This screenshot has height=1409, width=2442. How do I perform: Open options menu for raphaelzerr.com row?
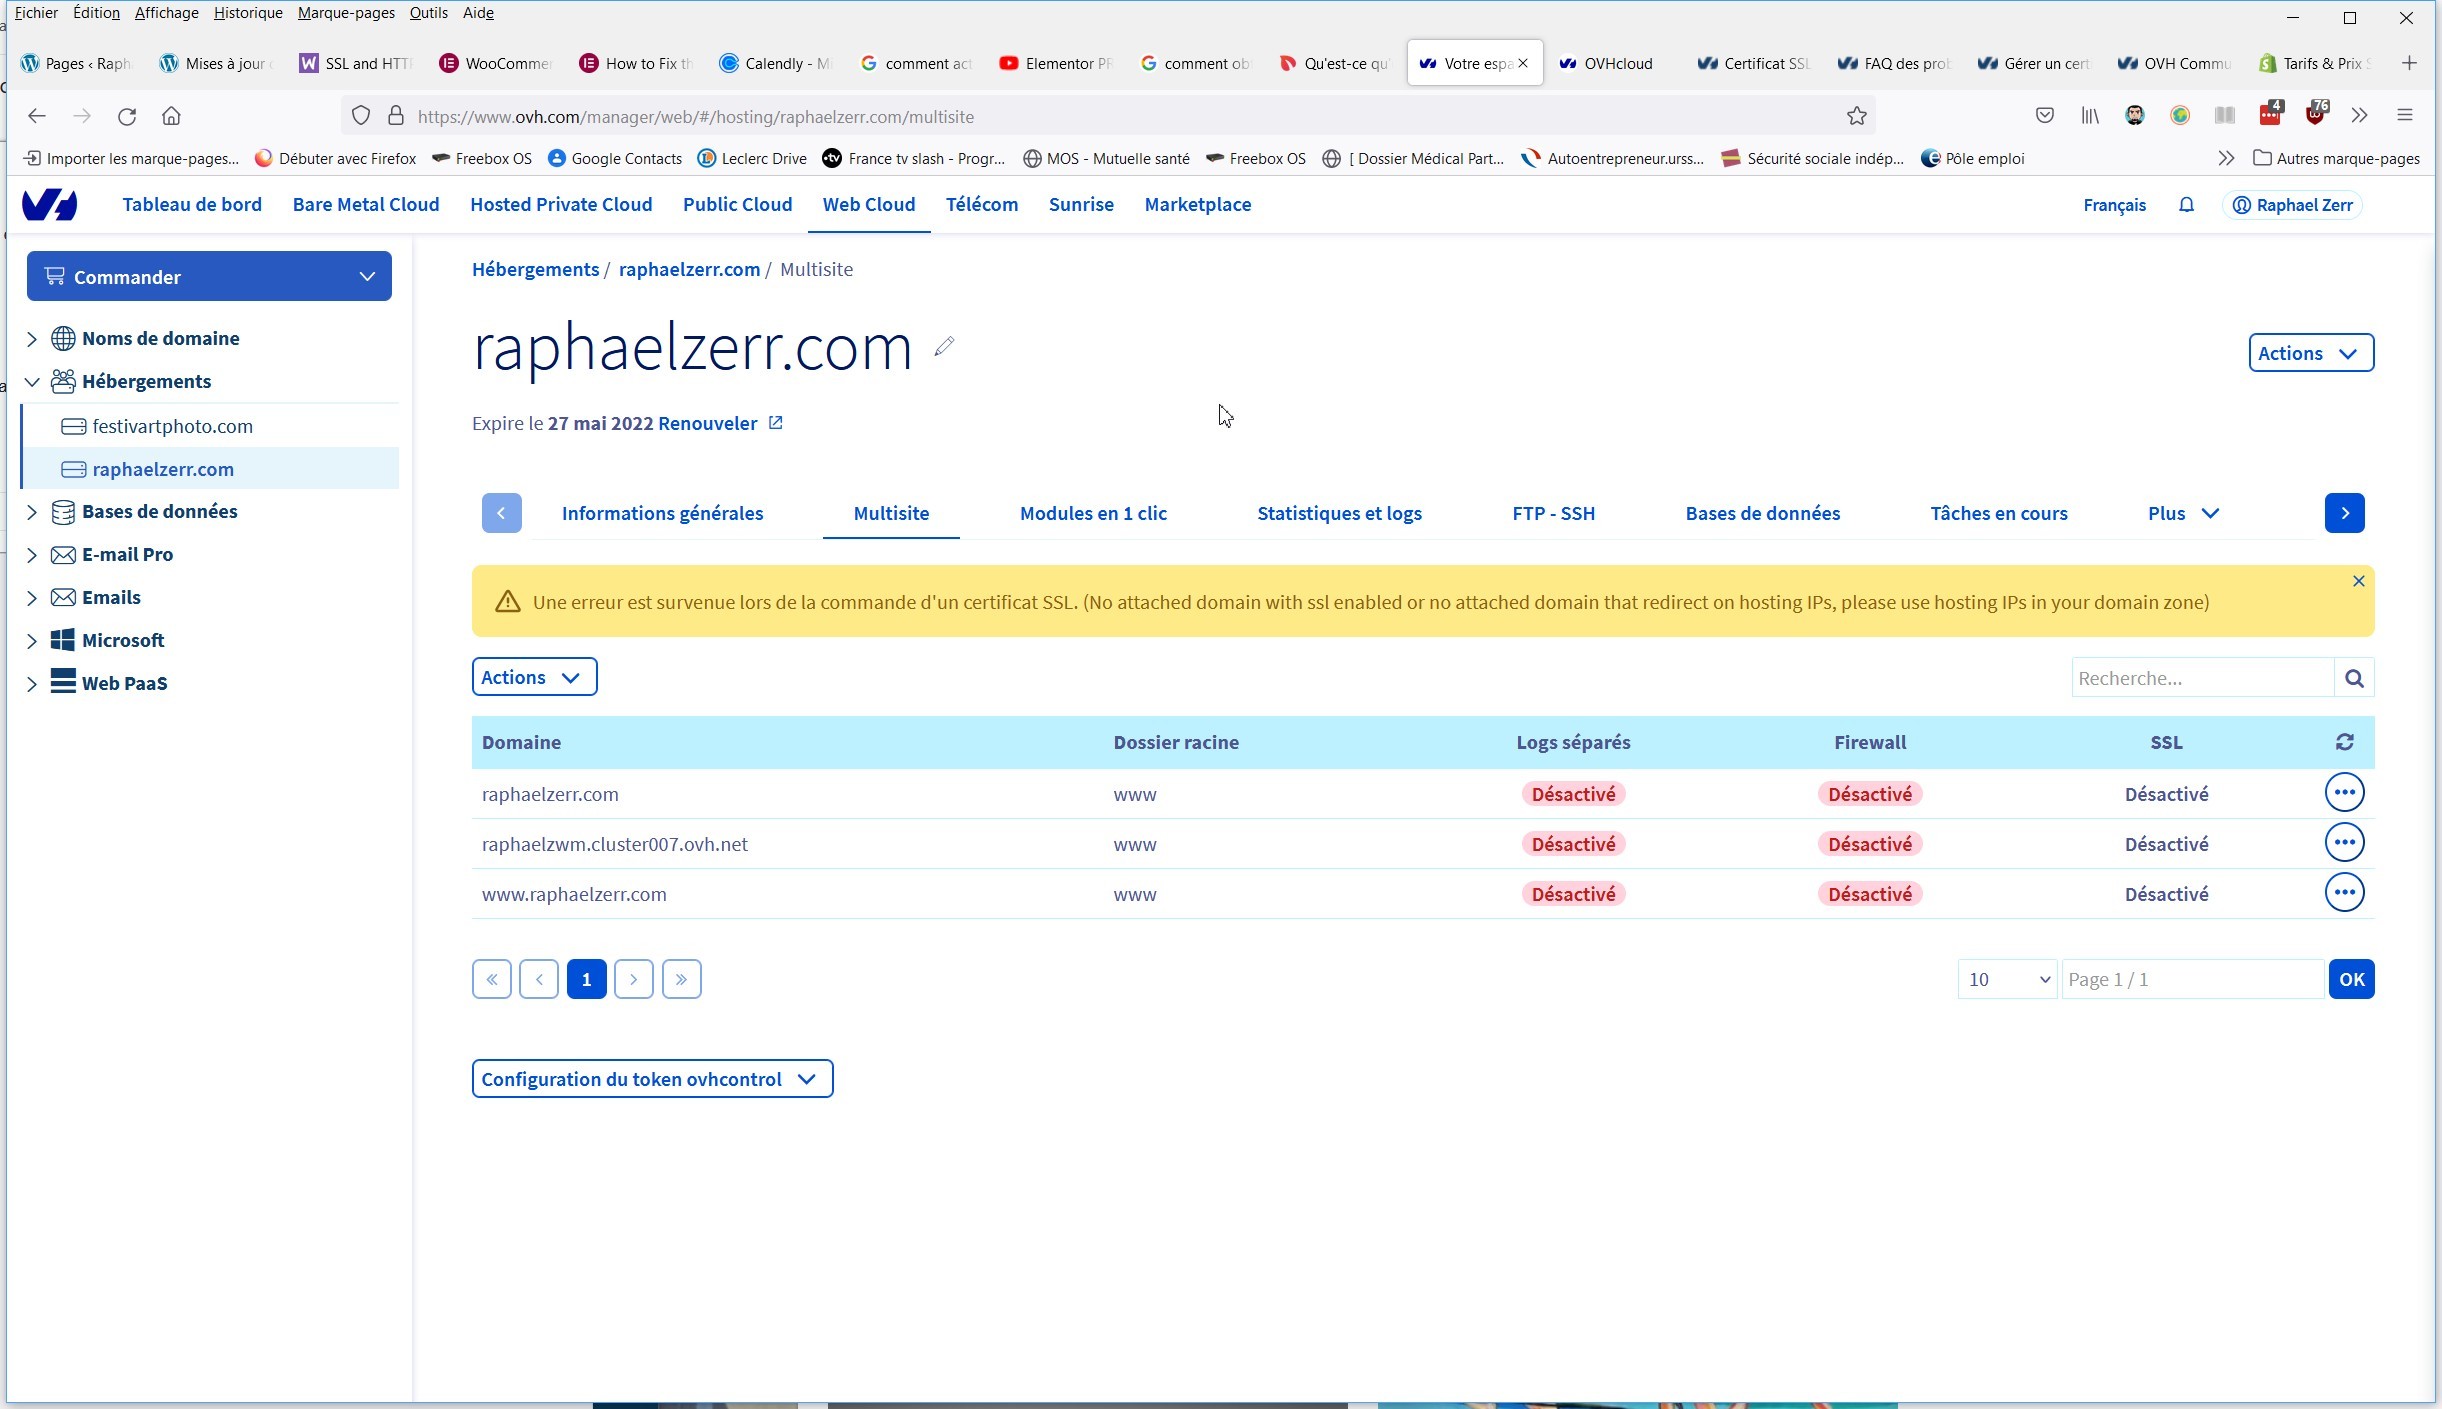click(x=2344, y=793)
